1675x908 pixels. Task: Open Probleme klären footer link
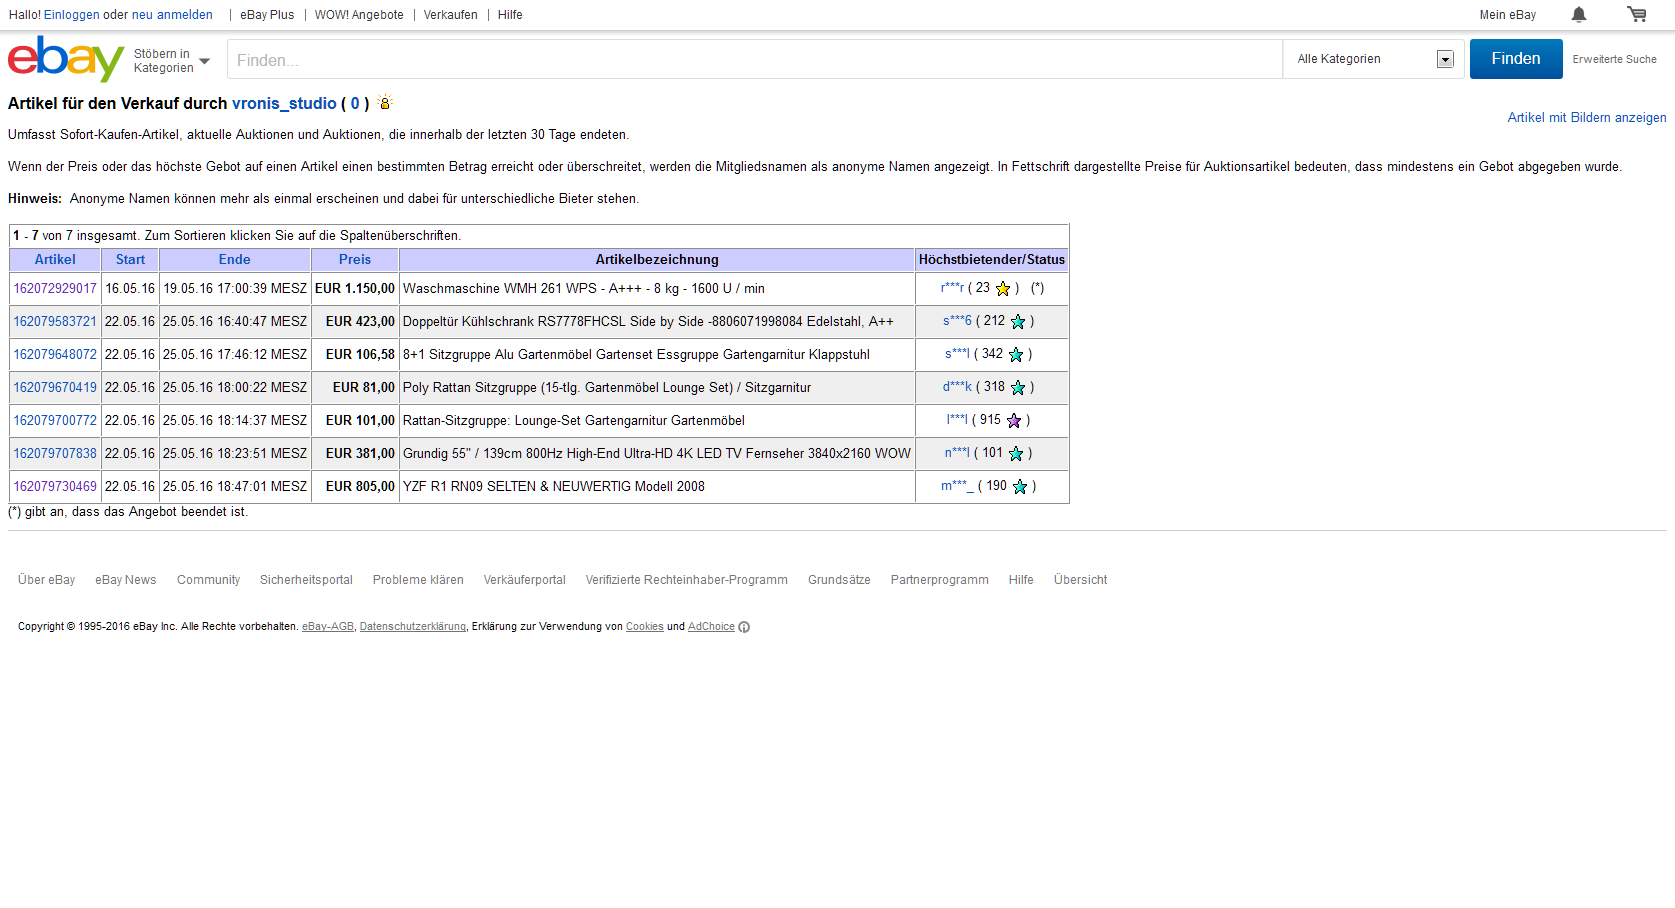418,580
